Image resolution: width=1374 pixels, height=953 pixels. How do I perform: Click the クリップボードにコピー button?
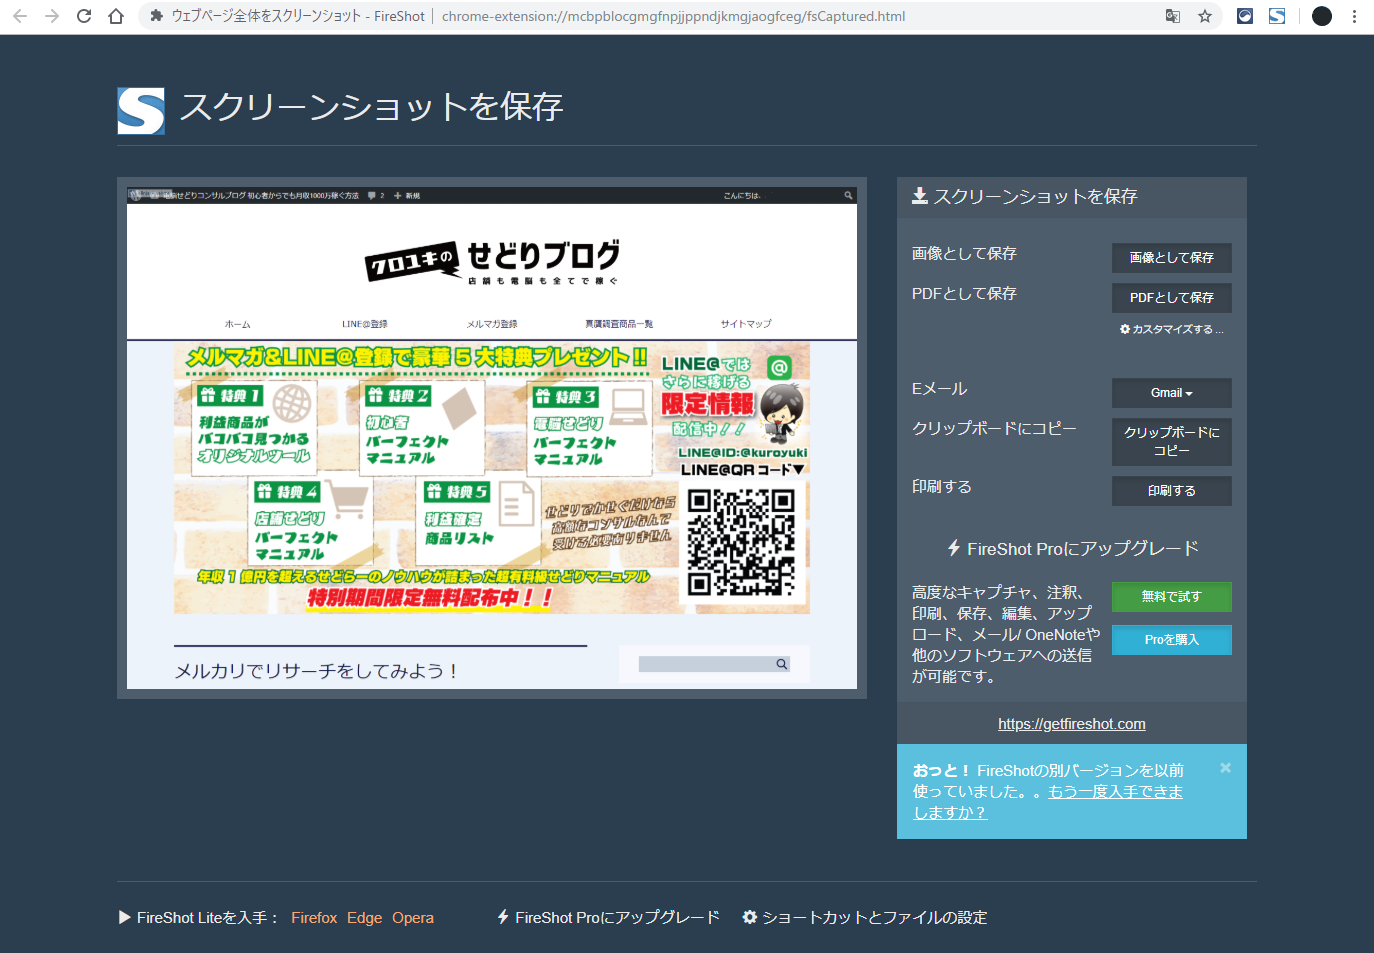coord(1172,442)
